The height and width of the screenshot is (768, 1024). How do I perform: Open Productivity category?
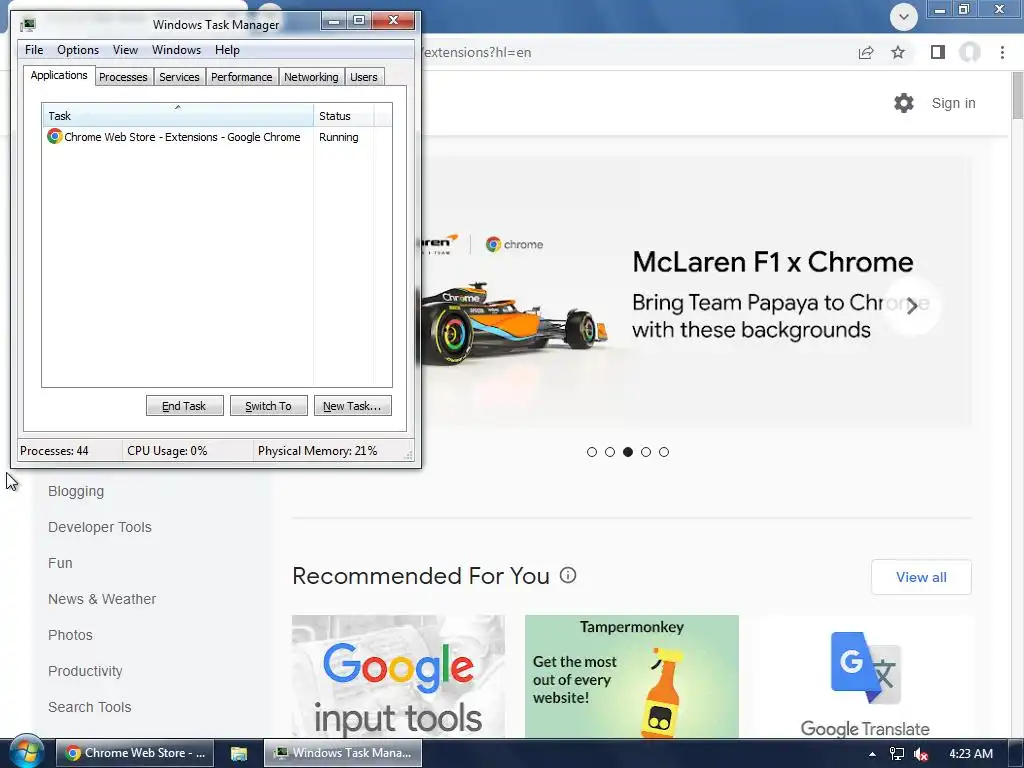[85, 671]
